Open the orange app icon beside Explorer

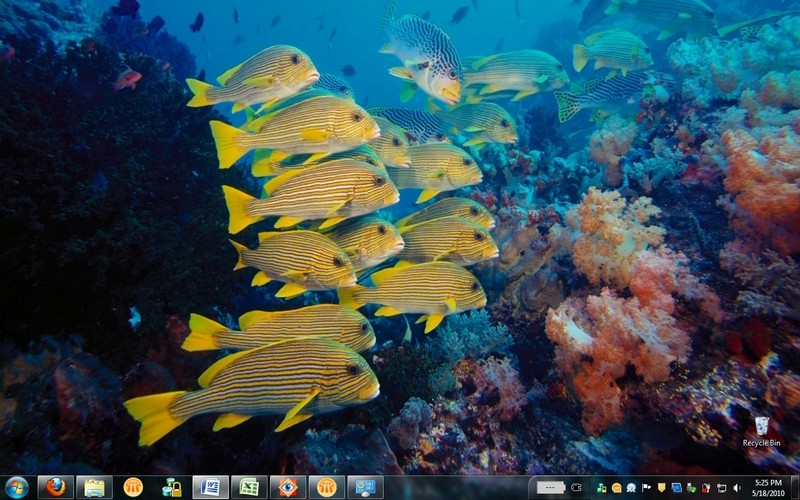pos(133,487)
